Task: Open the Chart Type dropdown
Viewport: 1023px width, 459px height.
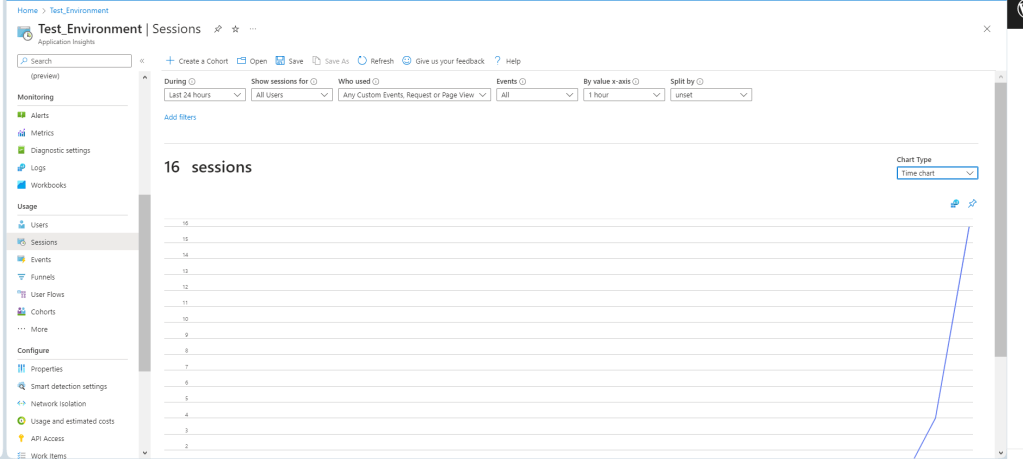Action: pos(937,173)
